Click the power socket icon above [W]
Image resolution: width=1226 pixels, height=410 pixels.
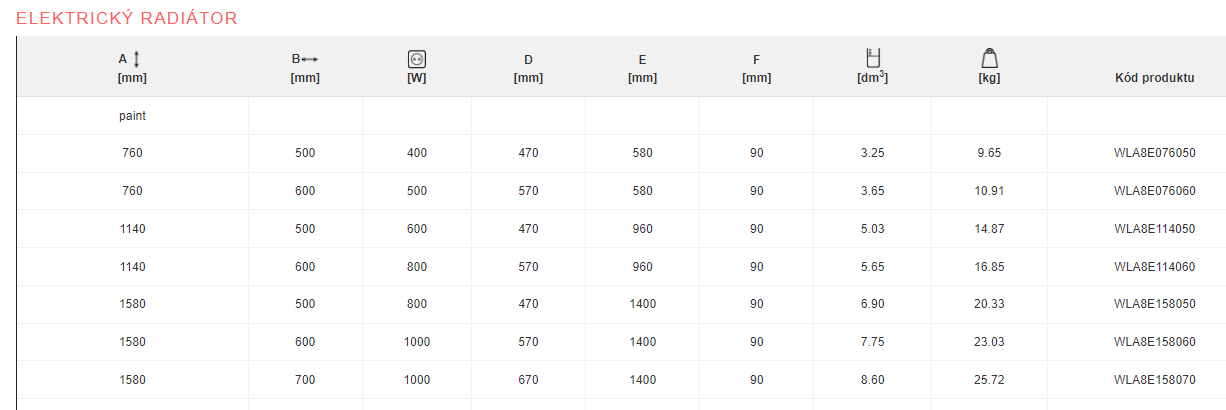pos(417,59)
